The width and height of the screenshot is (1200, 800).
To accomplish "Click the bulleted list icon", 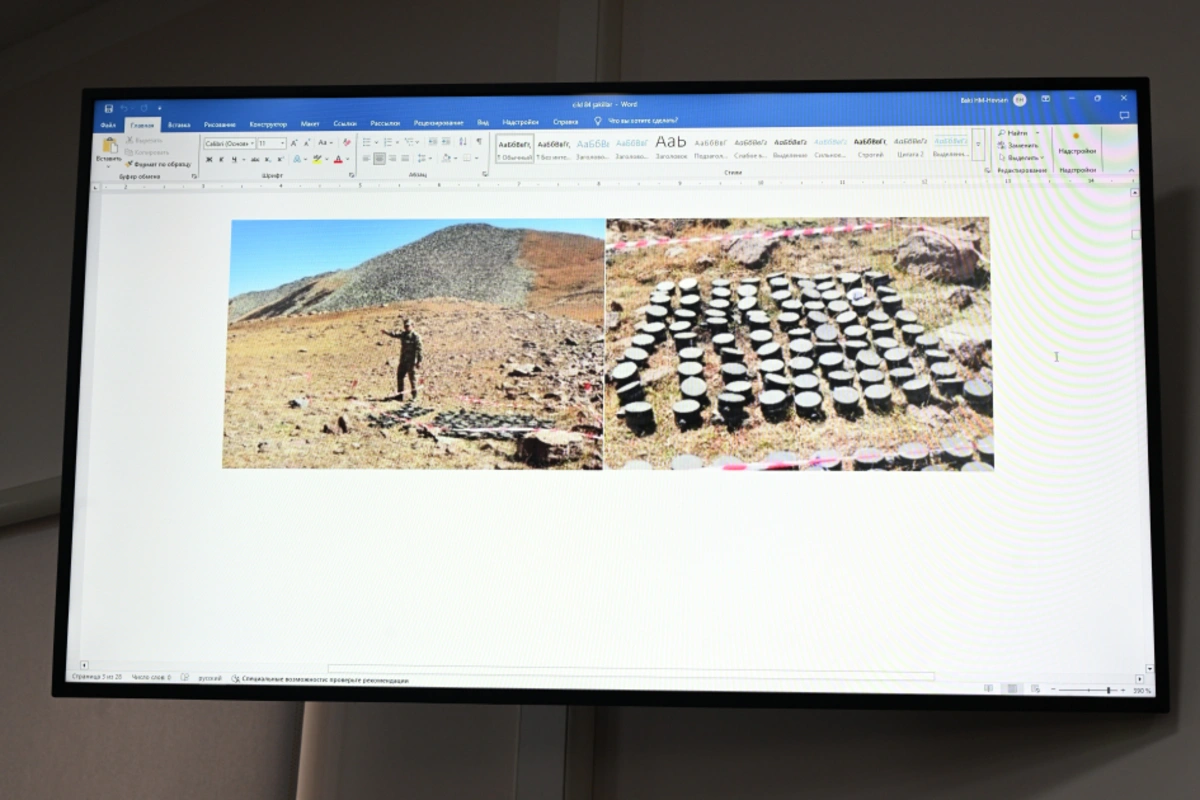I will [367, 142].
